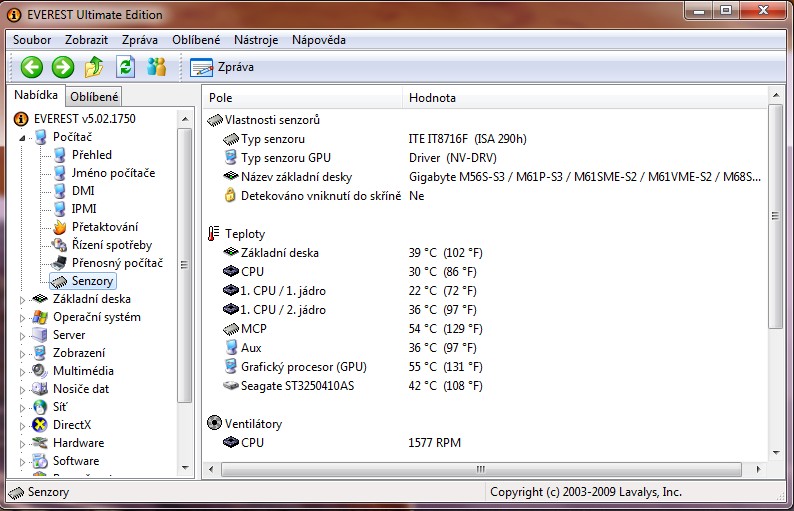This screenshot has height=511, width=794.
Task: Click the Seagate ST3250410AS drive icon
Action: 231,385
